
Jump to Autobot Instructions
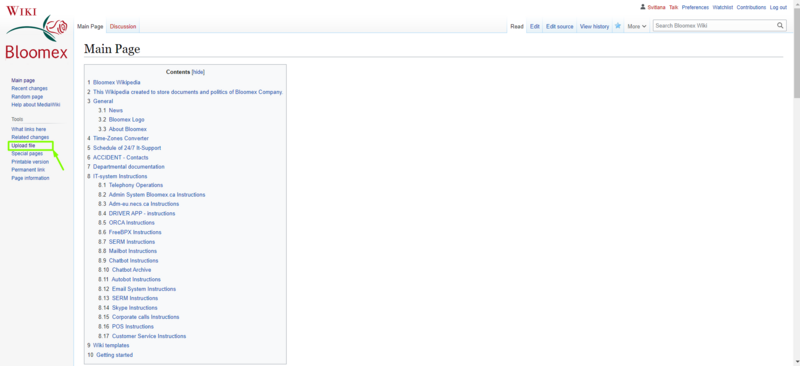click(136, 280)
